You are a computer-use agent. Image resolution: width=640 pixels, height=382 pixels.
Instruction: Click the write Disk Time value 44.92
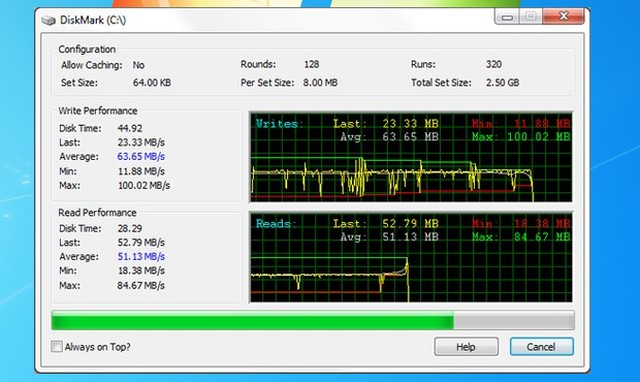[x=130, y=128]
